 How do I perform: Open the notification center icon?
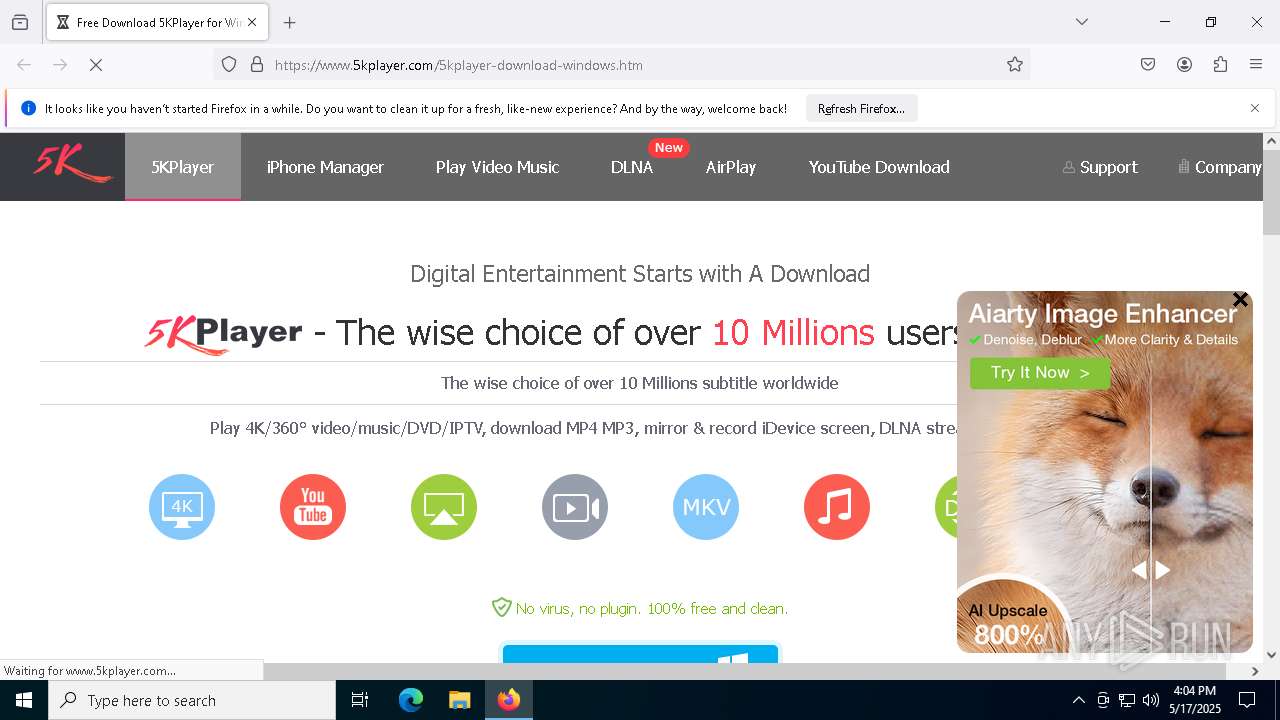[x=1247, y=700]
